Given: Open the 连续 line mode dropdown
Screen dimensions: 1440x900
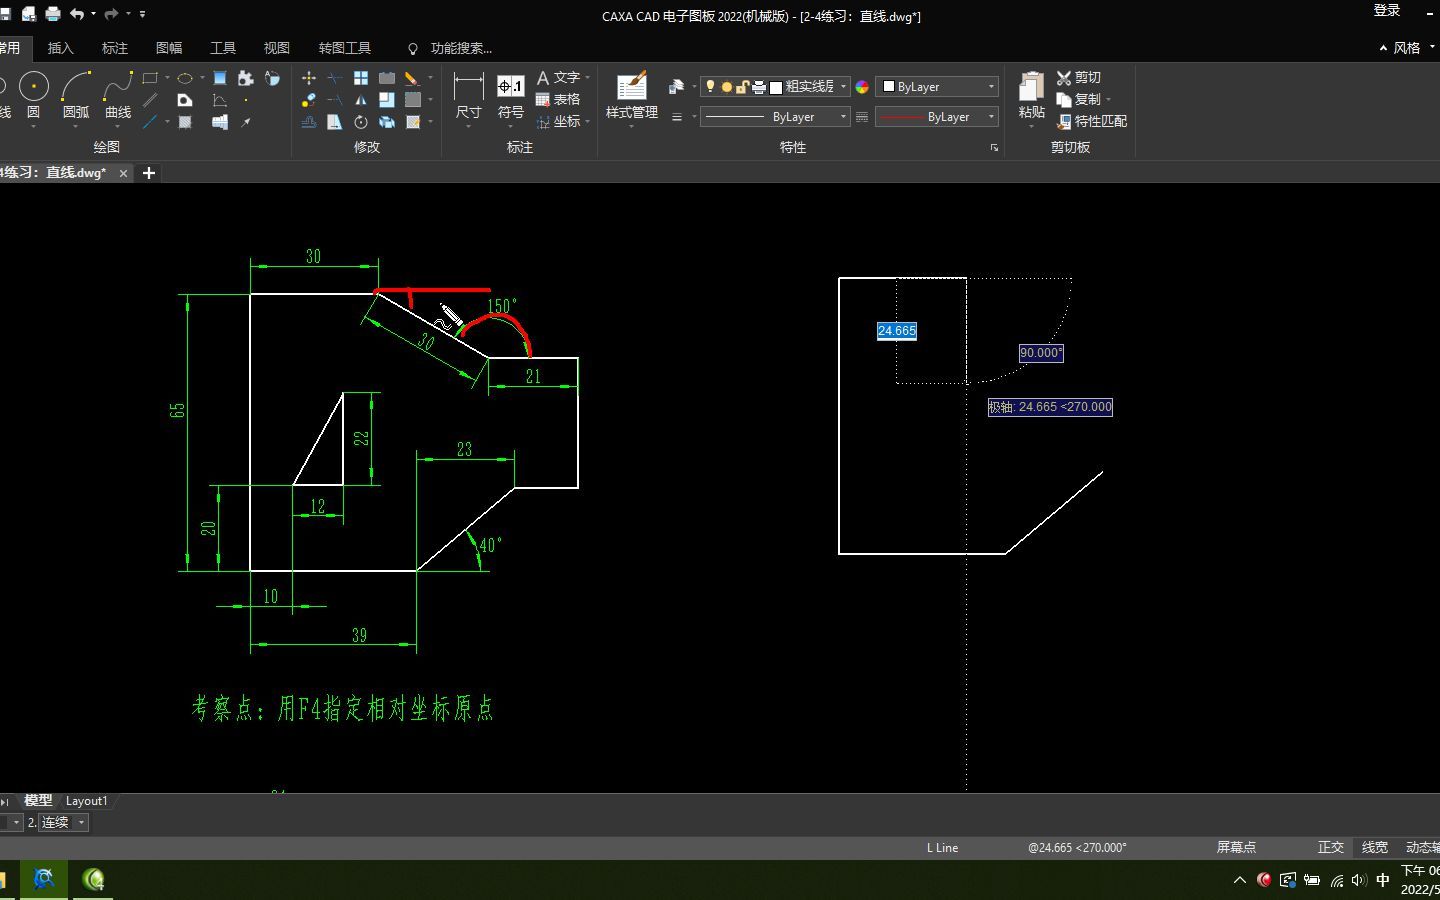Looking at the screenshot, I should coord(64,823).
